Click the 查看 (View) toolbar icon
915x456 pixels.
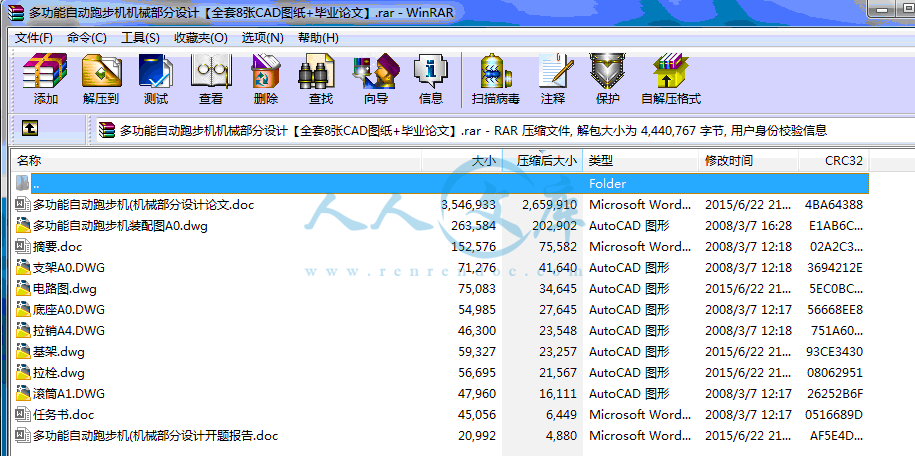point(211,71)
